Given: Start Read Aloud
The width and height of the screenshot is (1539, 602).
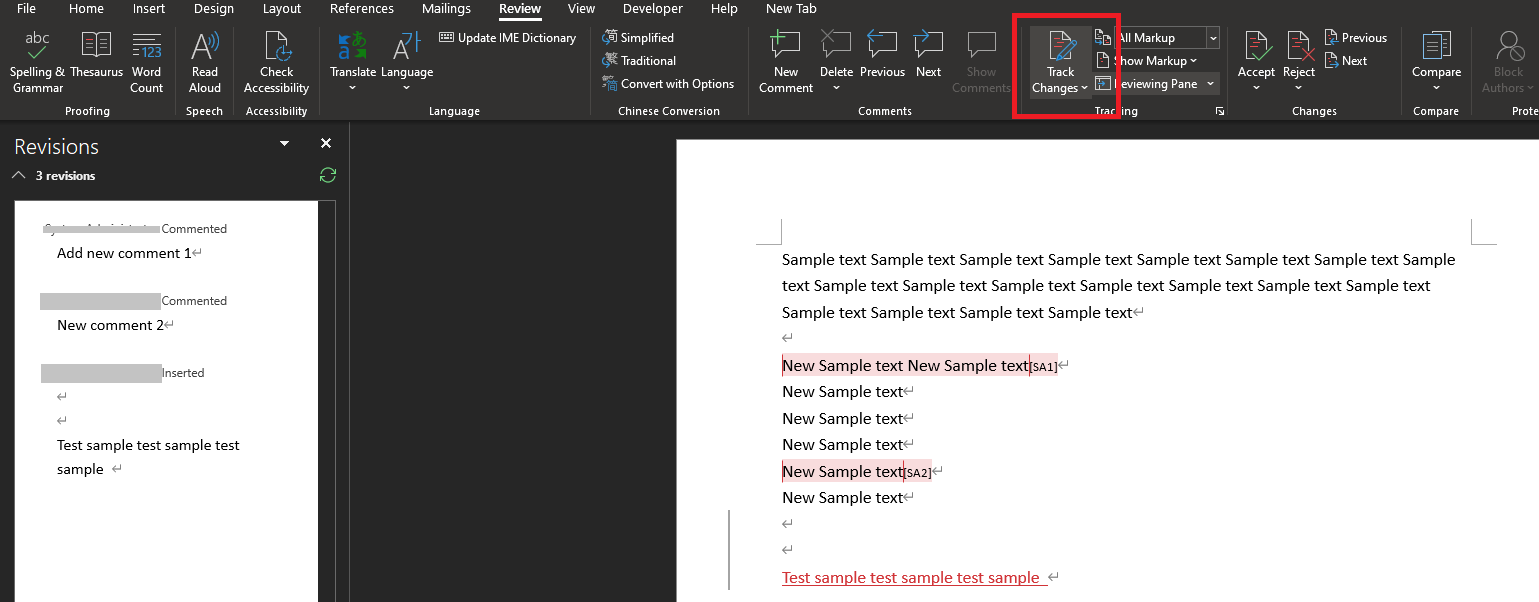Looking at the screenshot, I should [205, 62].
